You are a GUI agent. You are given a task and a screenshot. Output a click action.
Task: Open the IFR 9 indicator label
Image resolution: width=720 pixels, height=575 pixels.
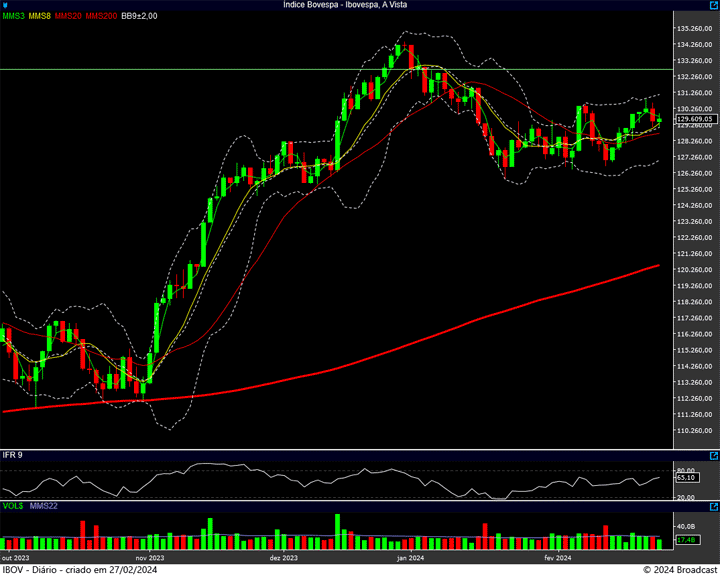pyautogui.click(x=13, y=455)
